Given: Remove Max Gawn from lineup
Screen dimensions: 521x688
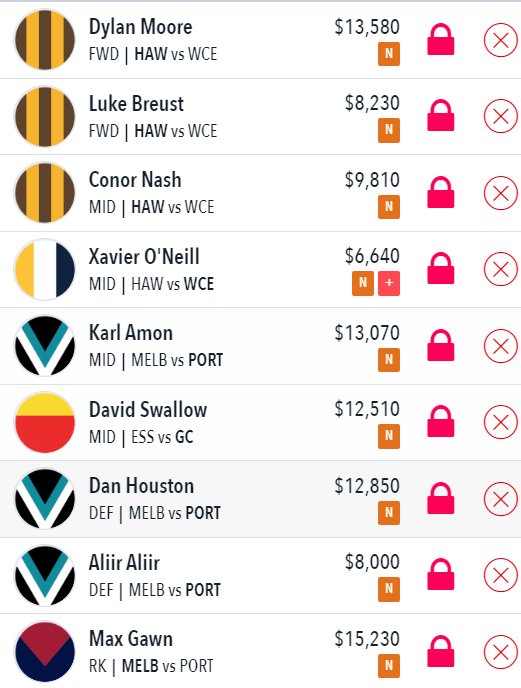Looking at the screenshot, I should coord(501,652).
